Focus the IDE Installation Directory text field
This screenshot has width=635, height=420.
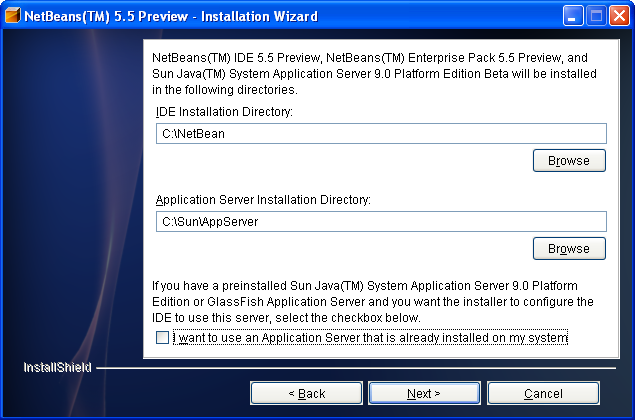[x=381, y=134]
